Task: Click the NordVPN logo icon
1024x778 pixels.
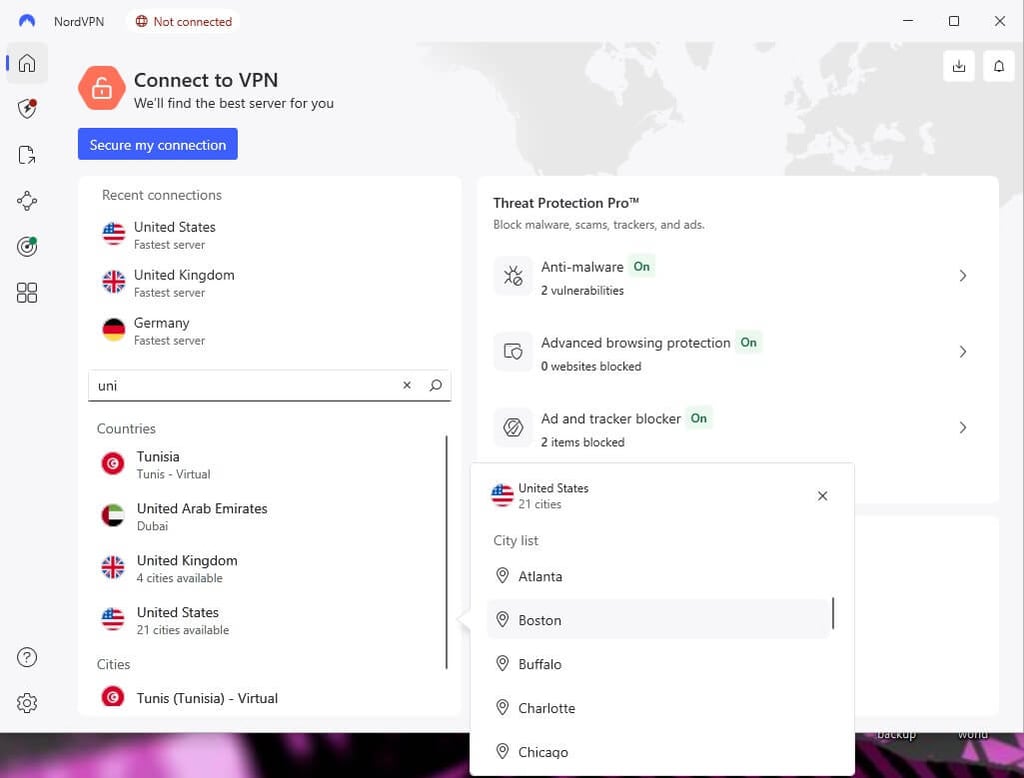Action: click(x=27, y=21)
